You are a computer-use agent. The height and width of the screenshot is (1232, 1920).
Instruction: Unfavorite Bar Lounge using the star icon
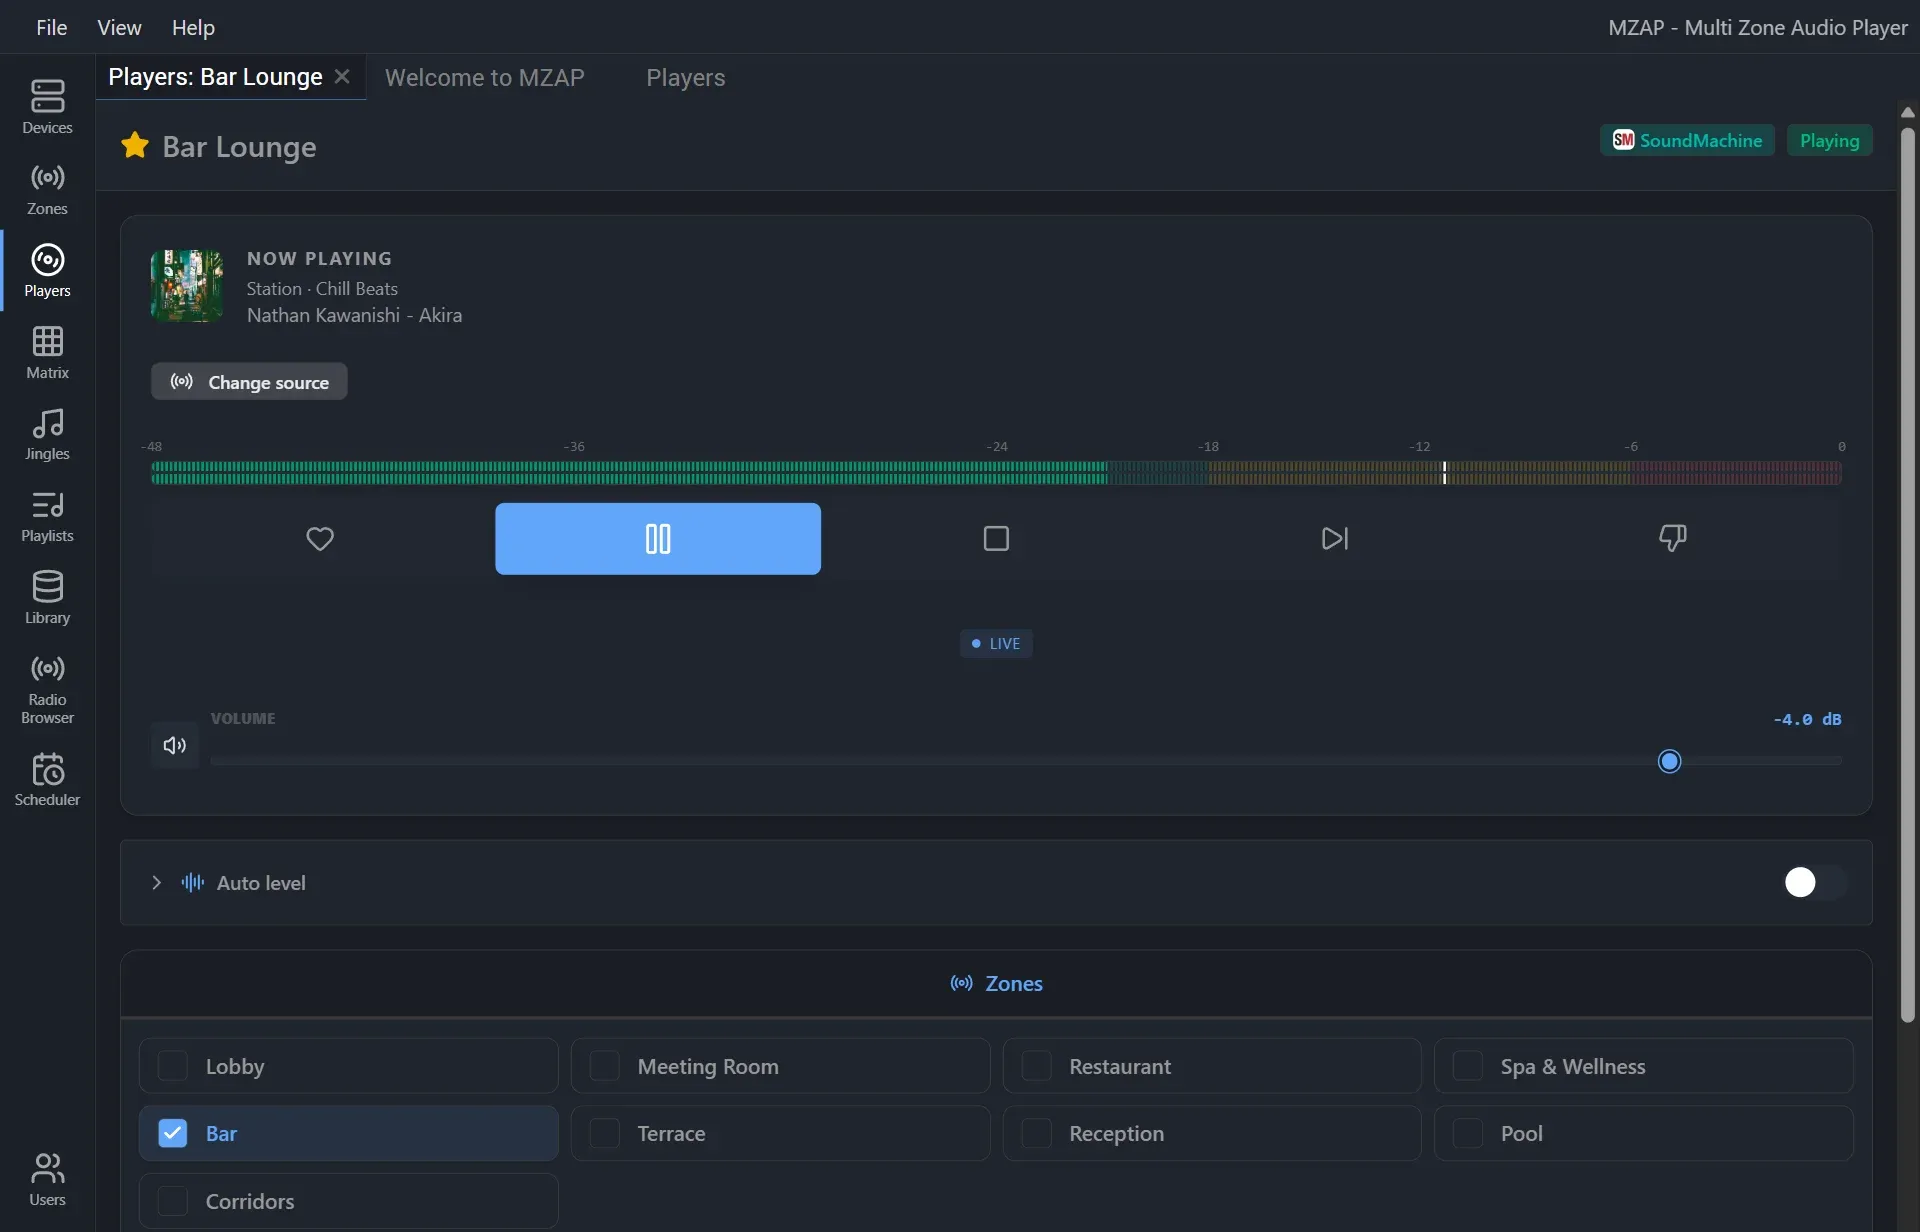click(135, 146)
